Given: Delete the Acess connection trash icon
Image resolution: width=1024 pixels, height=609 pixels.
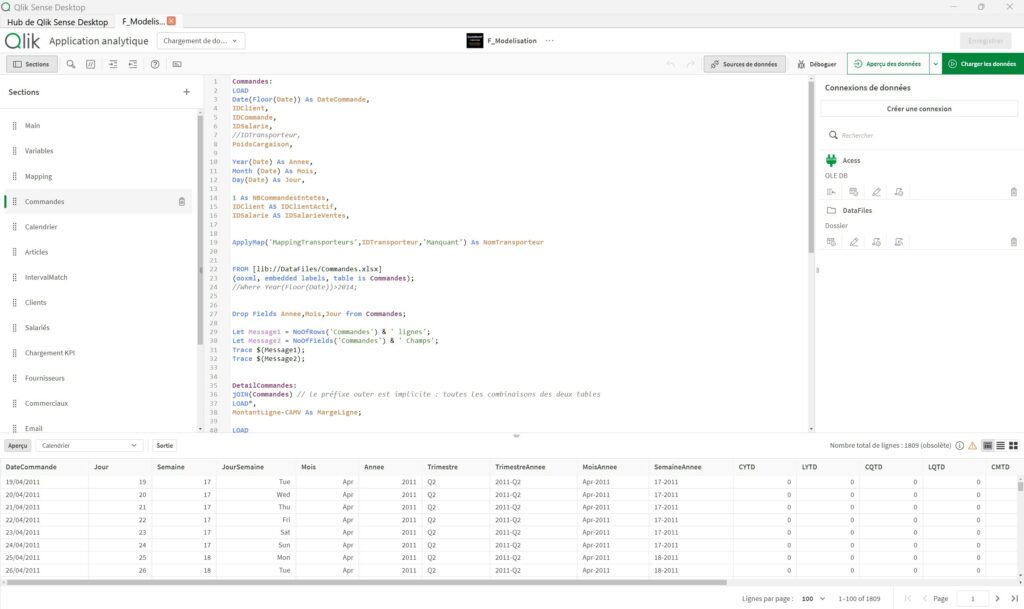Looking at the screenshot, I should click(x=1014, y=192).
